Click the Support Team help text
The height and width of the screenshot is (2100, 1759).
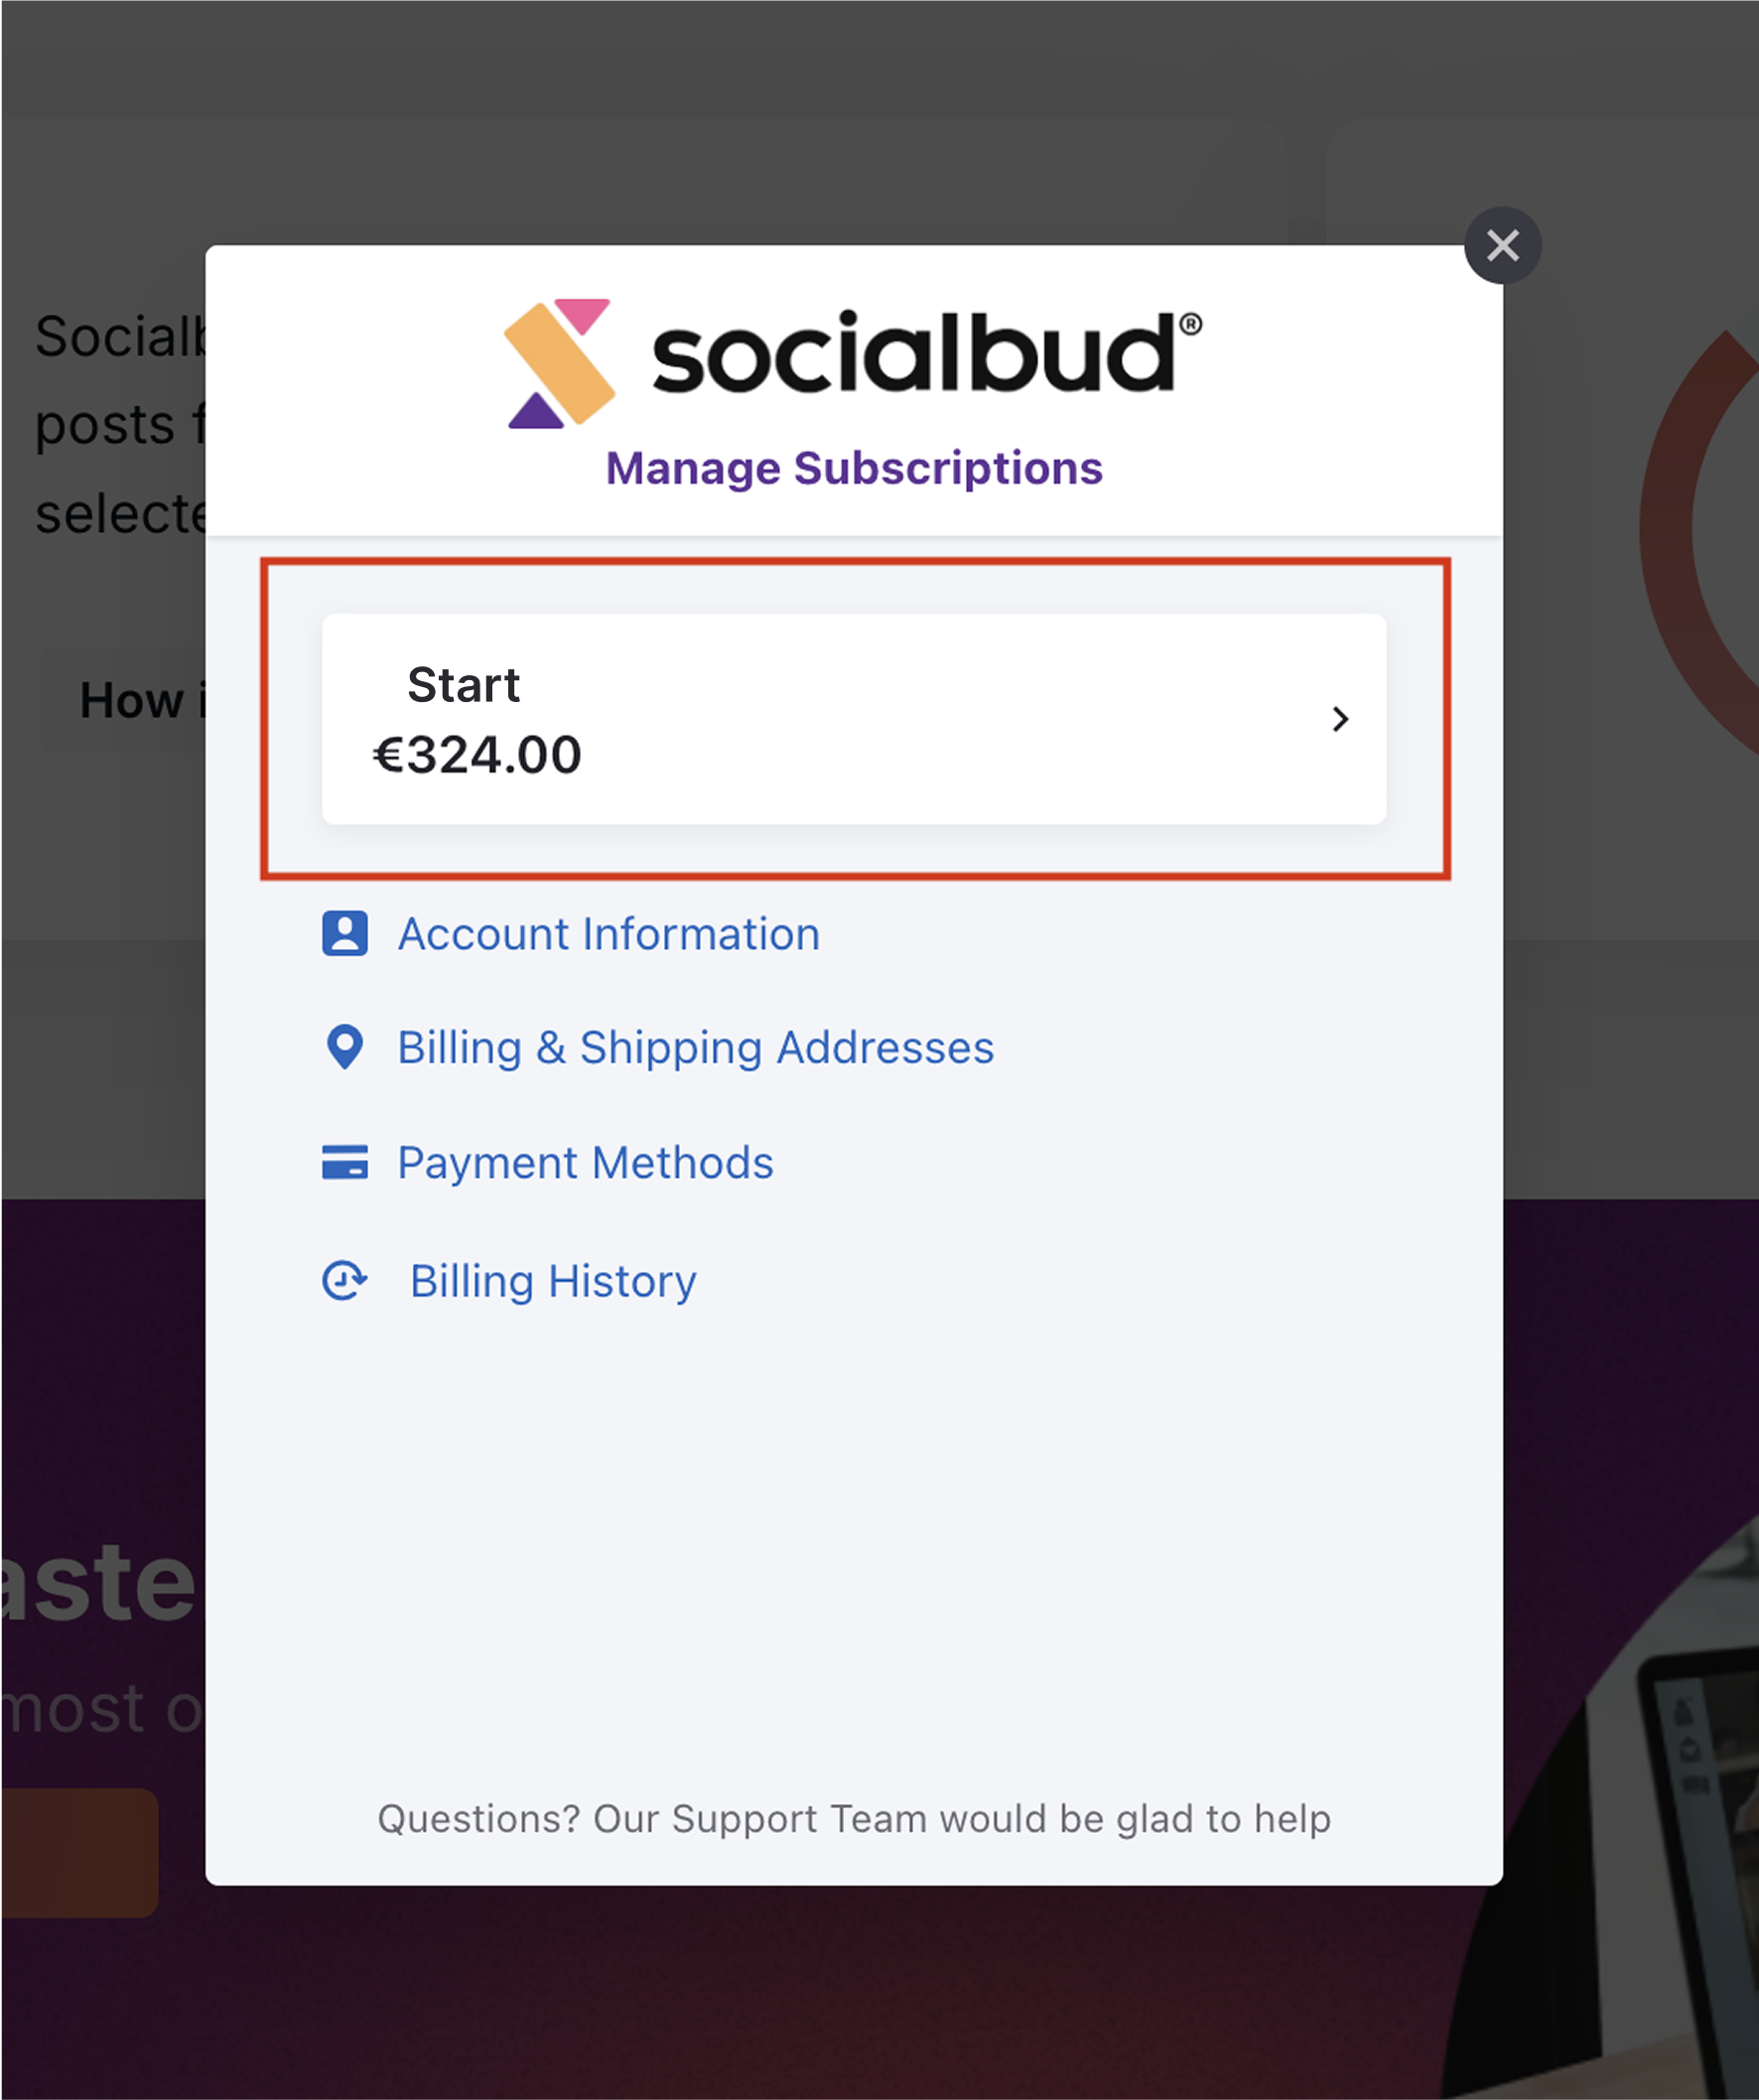(854, 1818)
